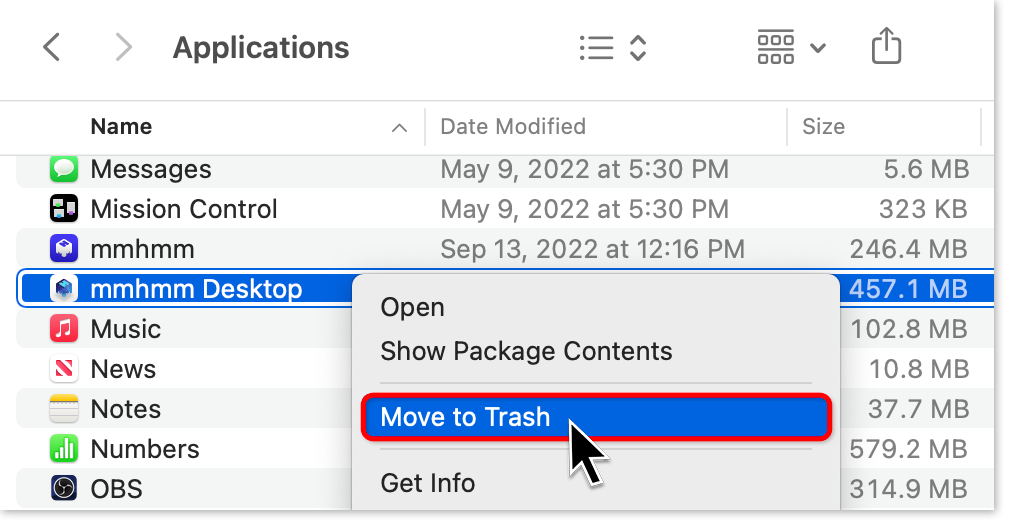Sort by Date Modified column
The image size is (1009, 525).
pyautogui.click(x=513, y=127)
